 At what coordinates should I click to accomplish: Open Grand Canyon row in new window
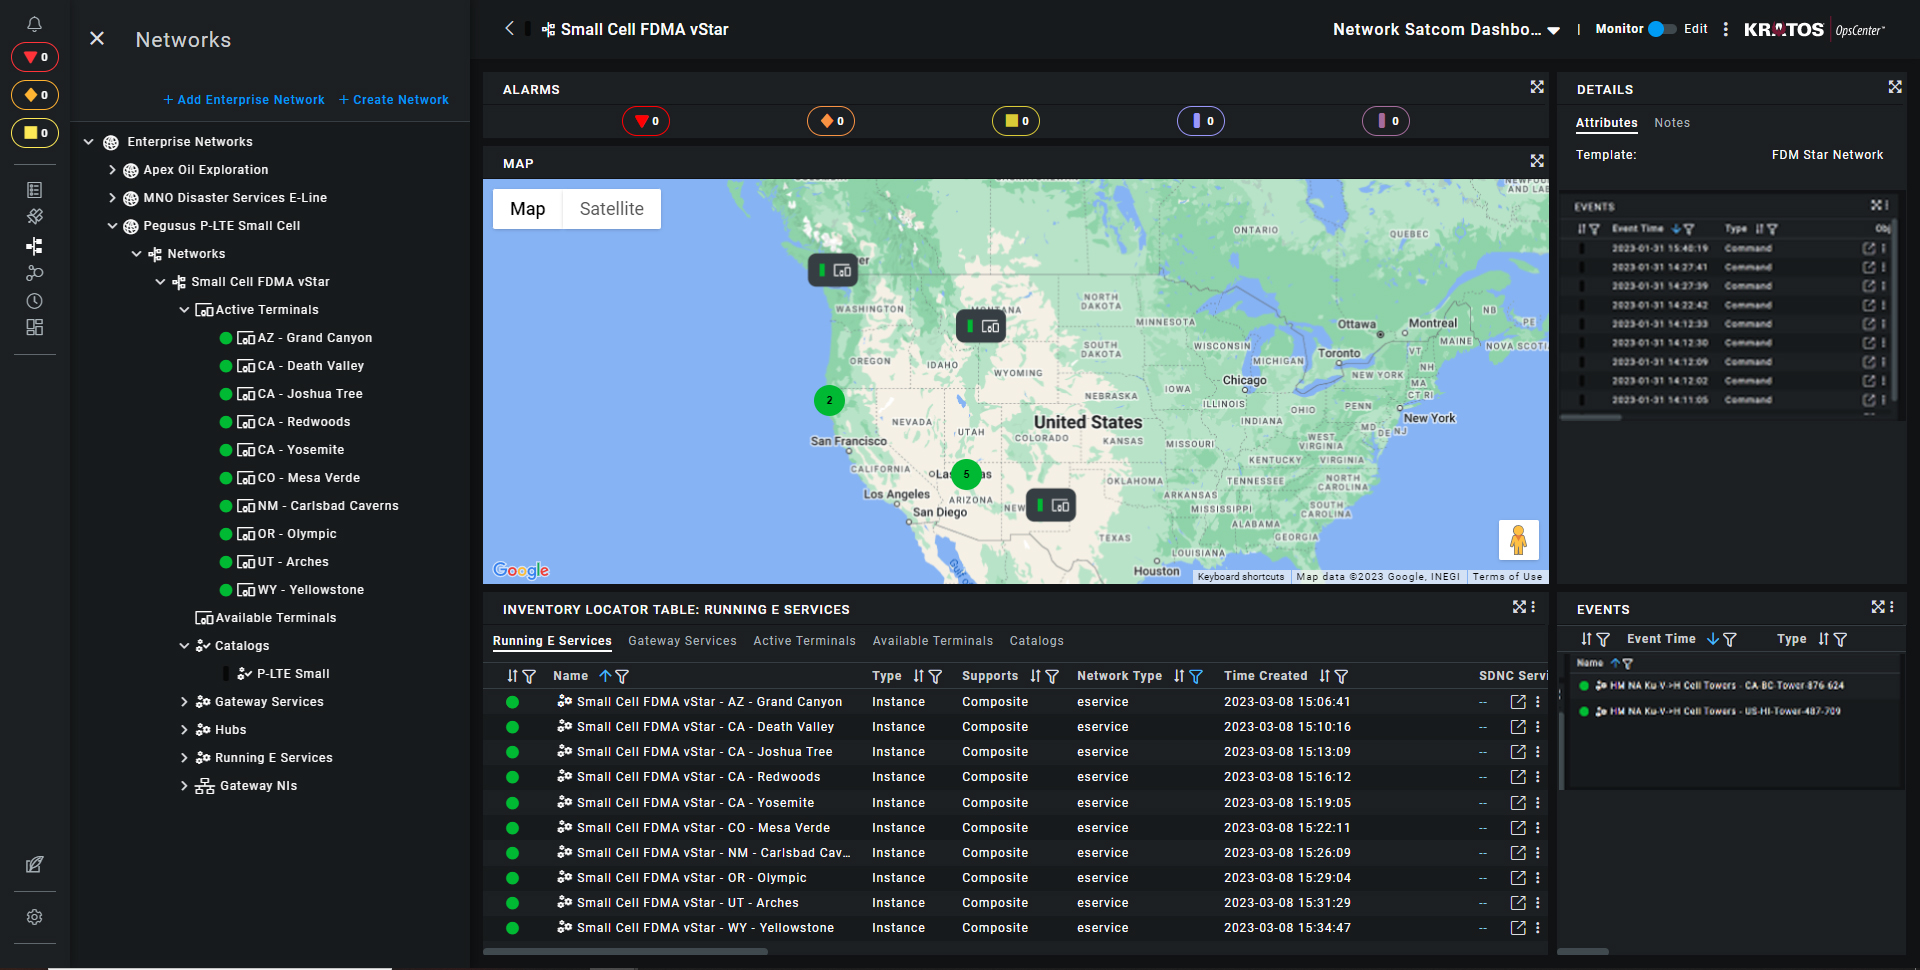click(1518, 702)
